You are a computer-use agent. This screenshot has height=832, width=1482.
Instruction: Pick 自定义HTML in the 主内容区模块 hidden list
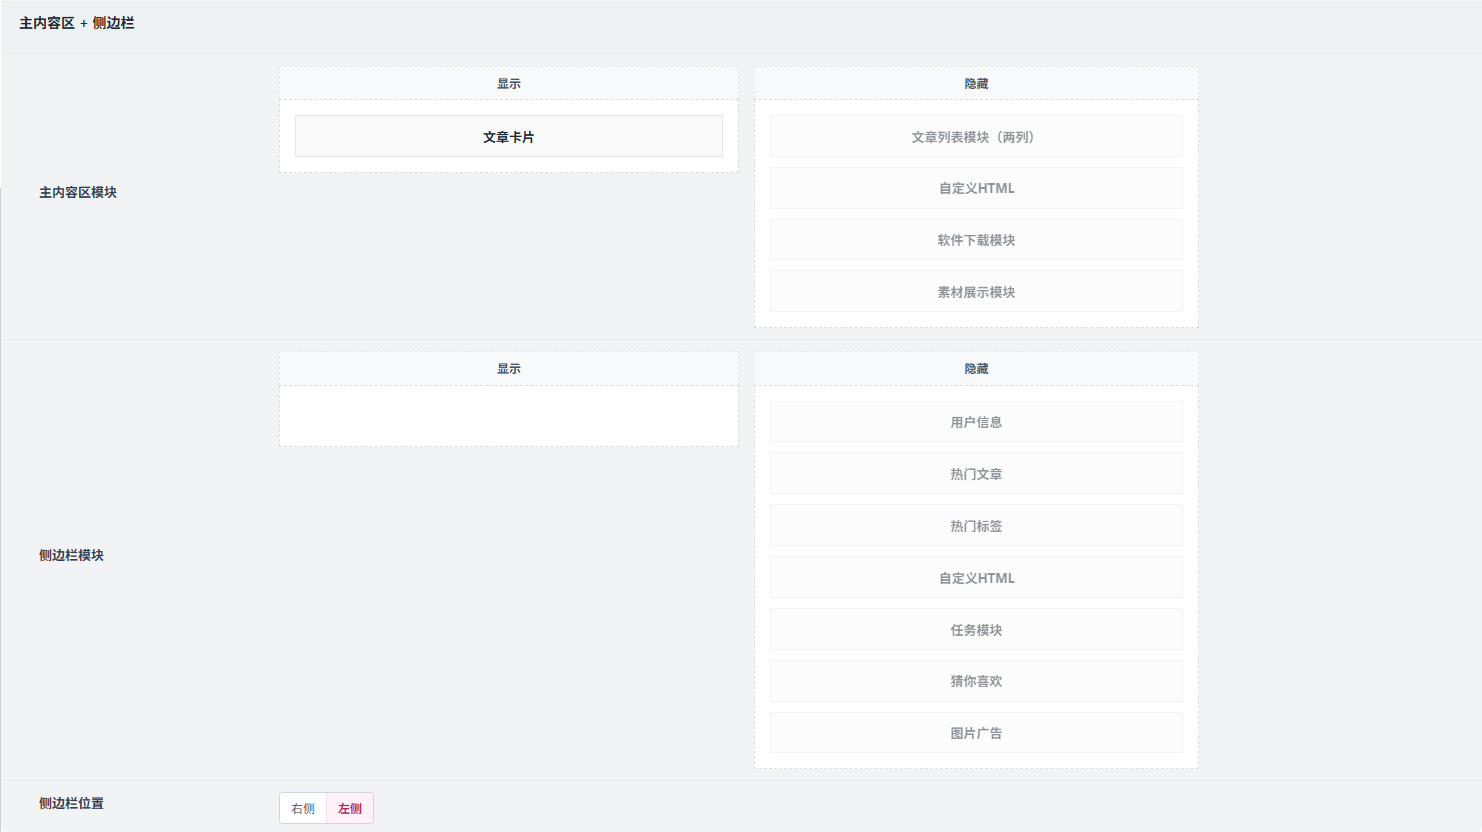976,188
